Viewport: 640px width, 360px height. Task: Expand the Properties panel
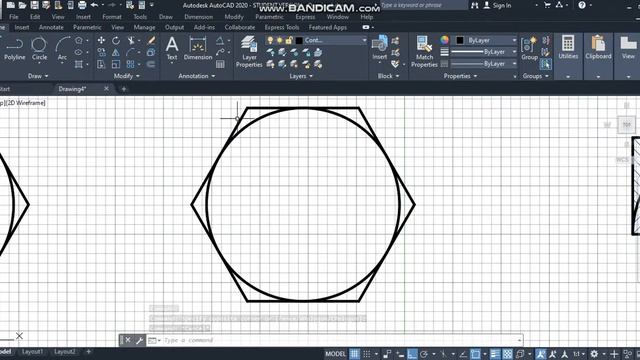pyautogui.click(x=460, y=76)
